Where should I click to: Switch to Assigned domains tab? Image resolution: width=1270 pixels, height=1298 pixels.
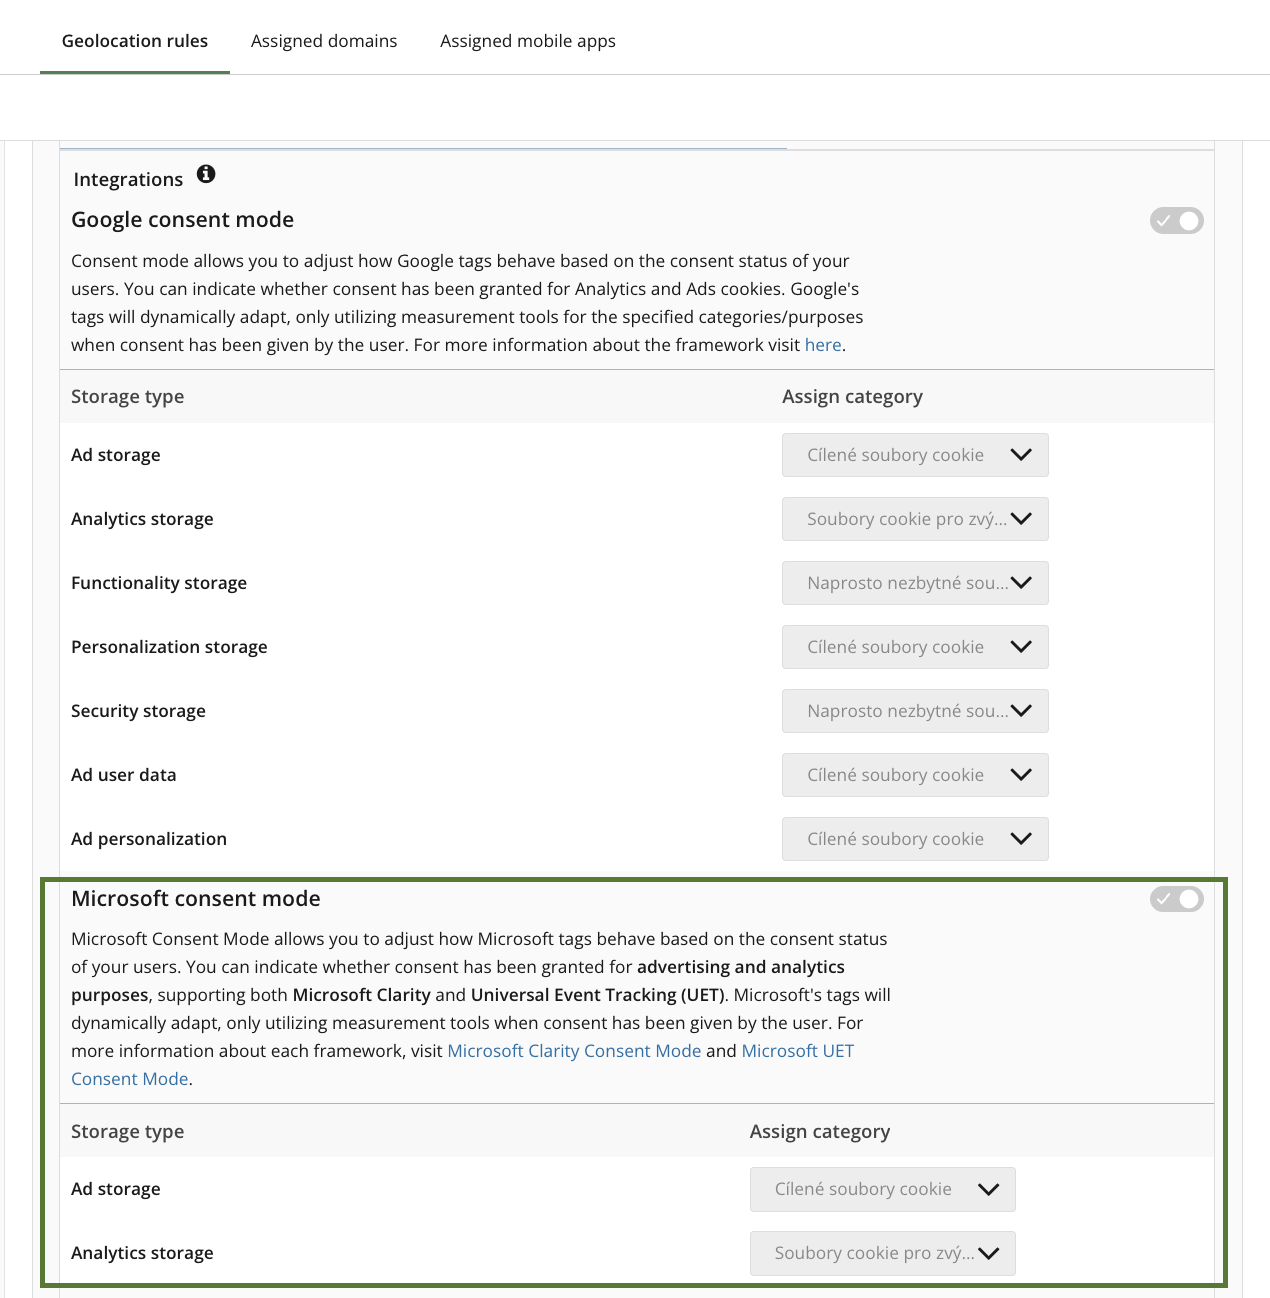coord(324,41)
